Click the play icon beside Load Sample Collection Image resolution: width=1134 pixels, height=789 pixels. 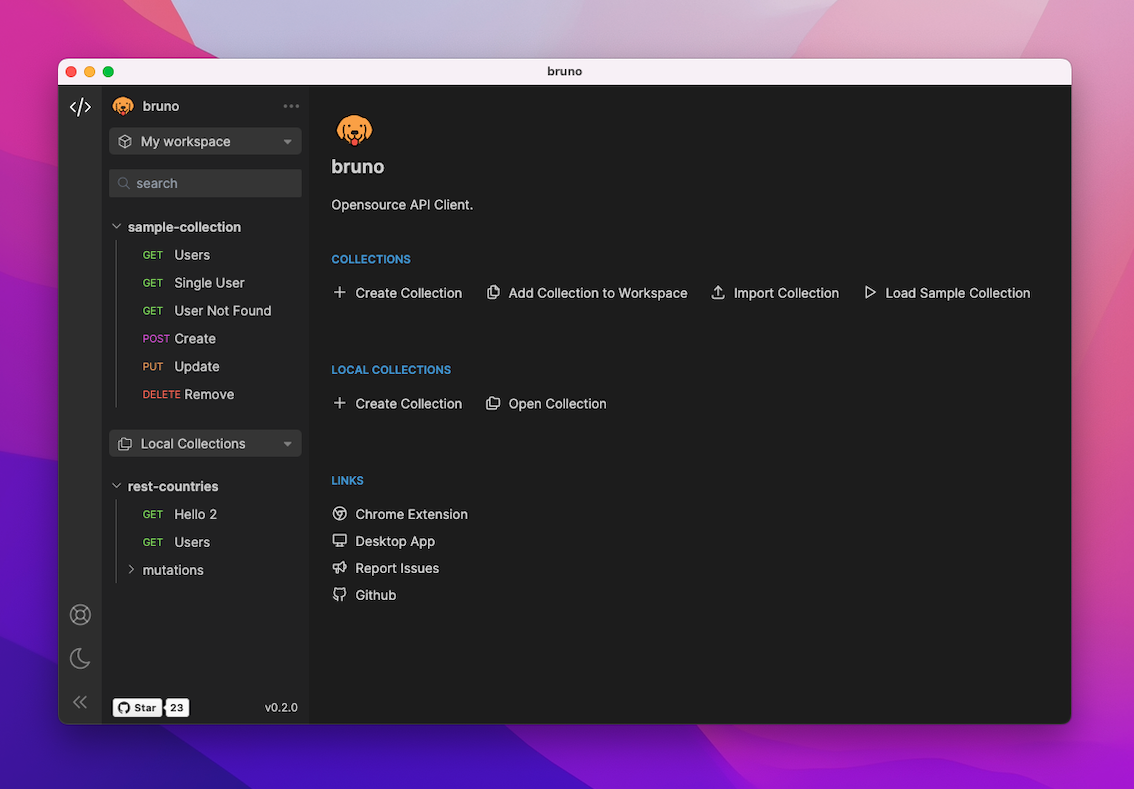point(870,292)
